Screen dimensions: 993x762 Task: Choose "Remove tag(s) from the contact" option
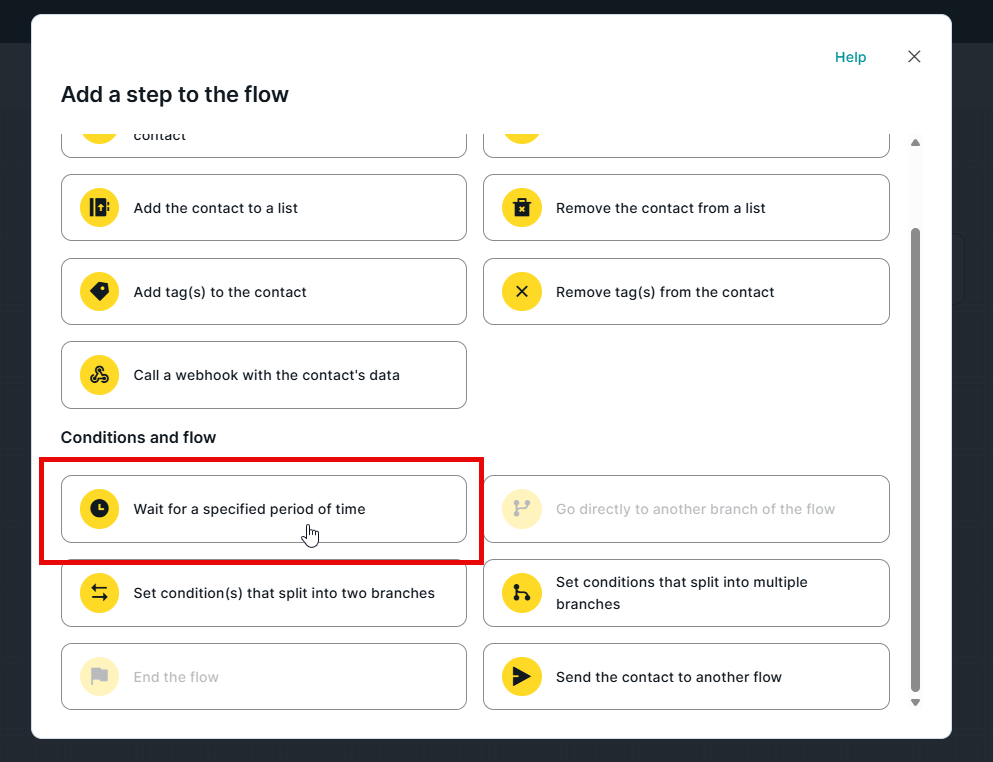(686, 292)
